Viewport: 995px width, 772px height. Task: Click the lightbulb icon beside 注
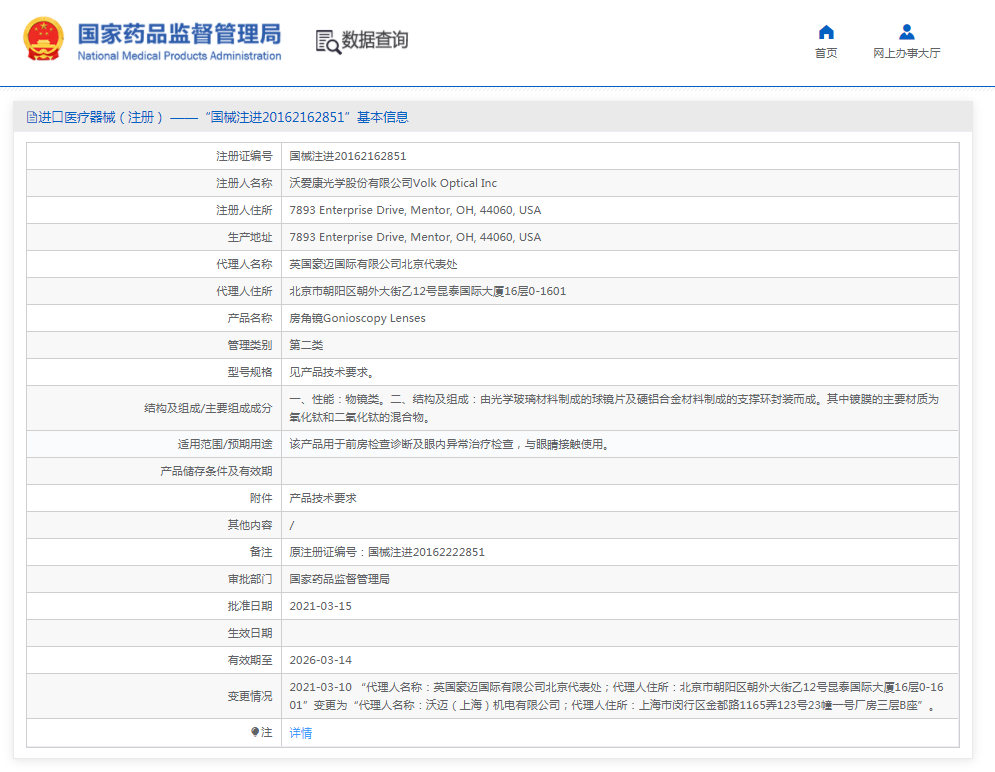tap(256, 733)
